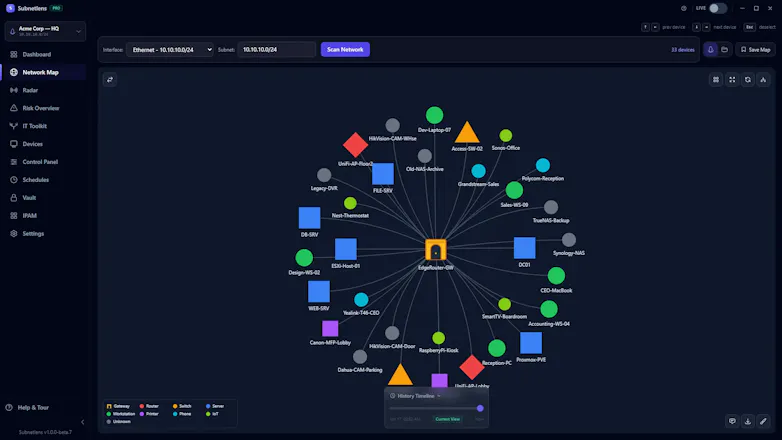Select the Yealink-T46-CEO phone node
This screenshot has width=782, height=440.
(x=361, y=300)
